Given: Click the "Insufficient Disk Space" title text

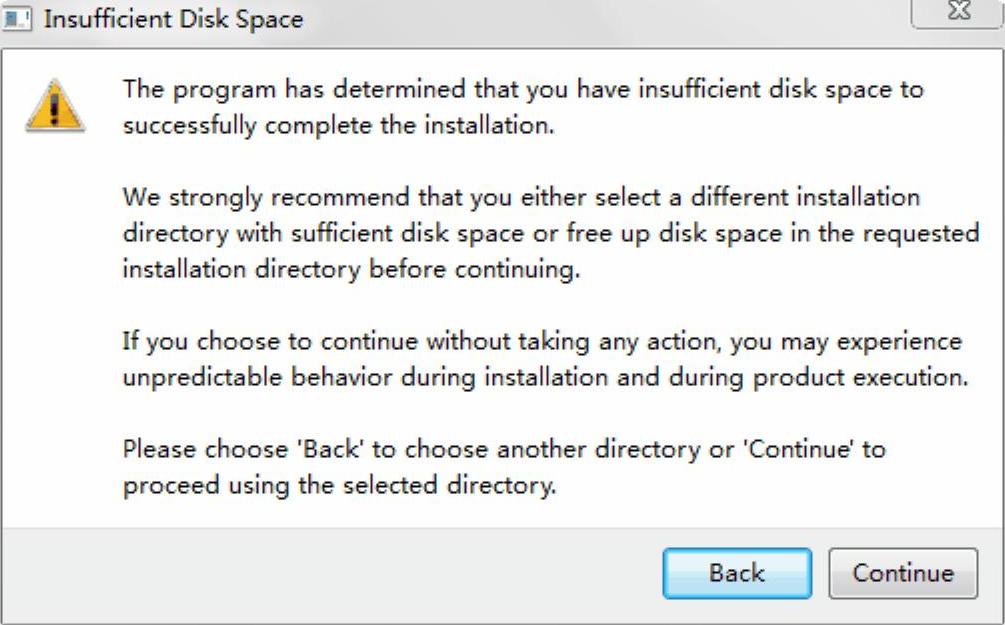Looking at the screenshot, I should 174,19.
